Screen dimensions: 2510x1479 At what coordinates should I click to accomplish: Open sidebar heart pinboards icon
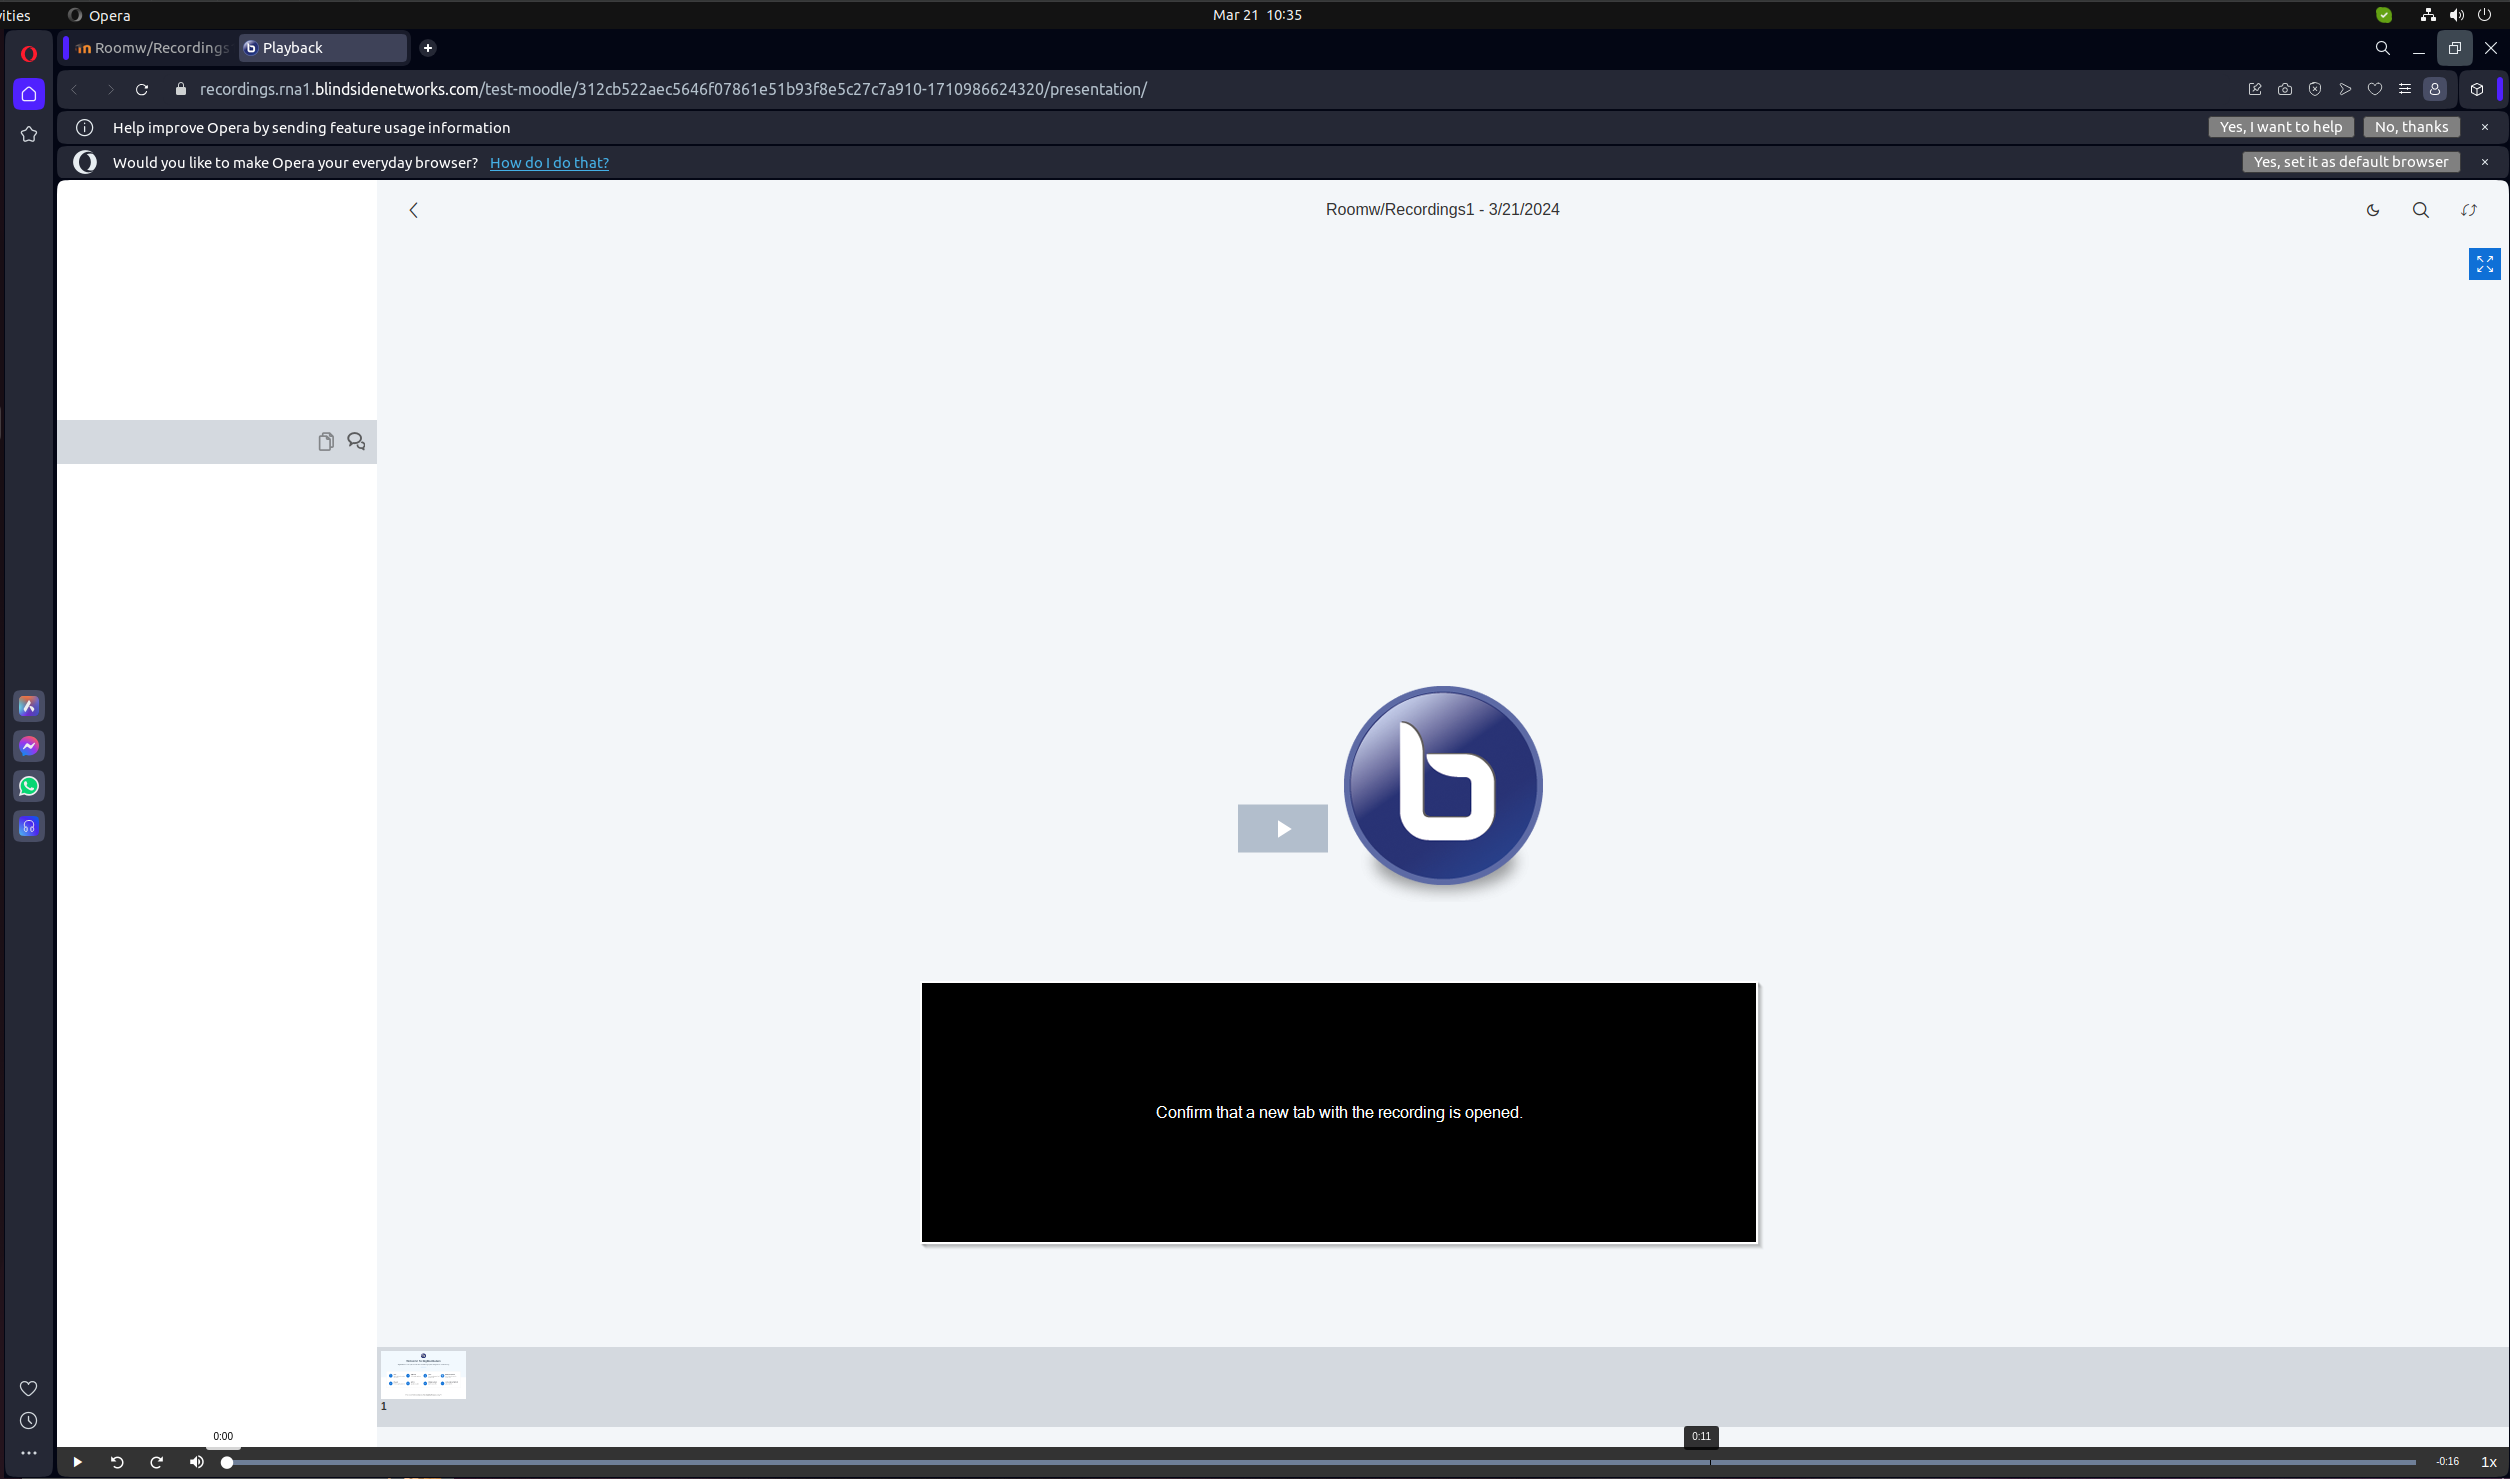coord(29,1388)
